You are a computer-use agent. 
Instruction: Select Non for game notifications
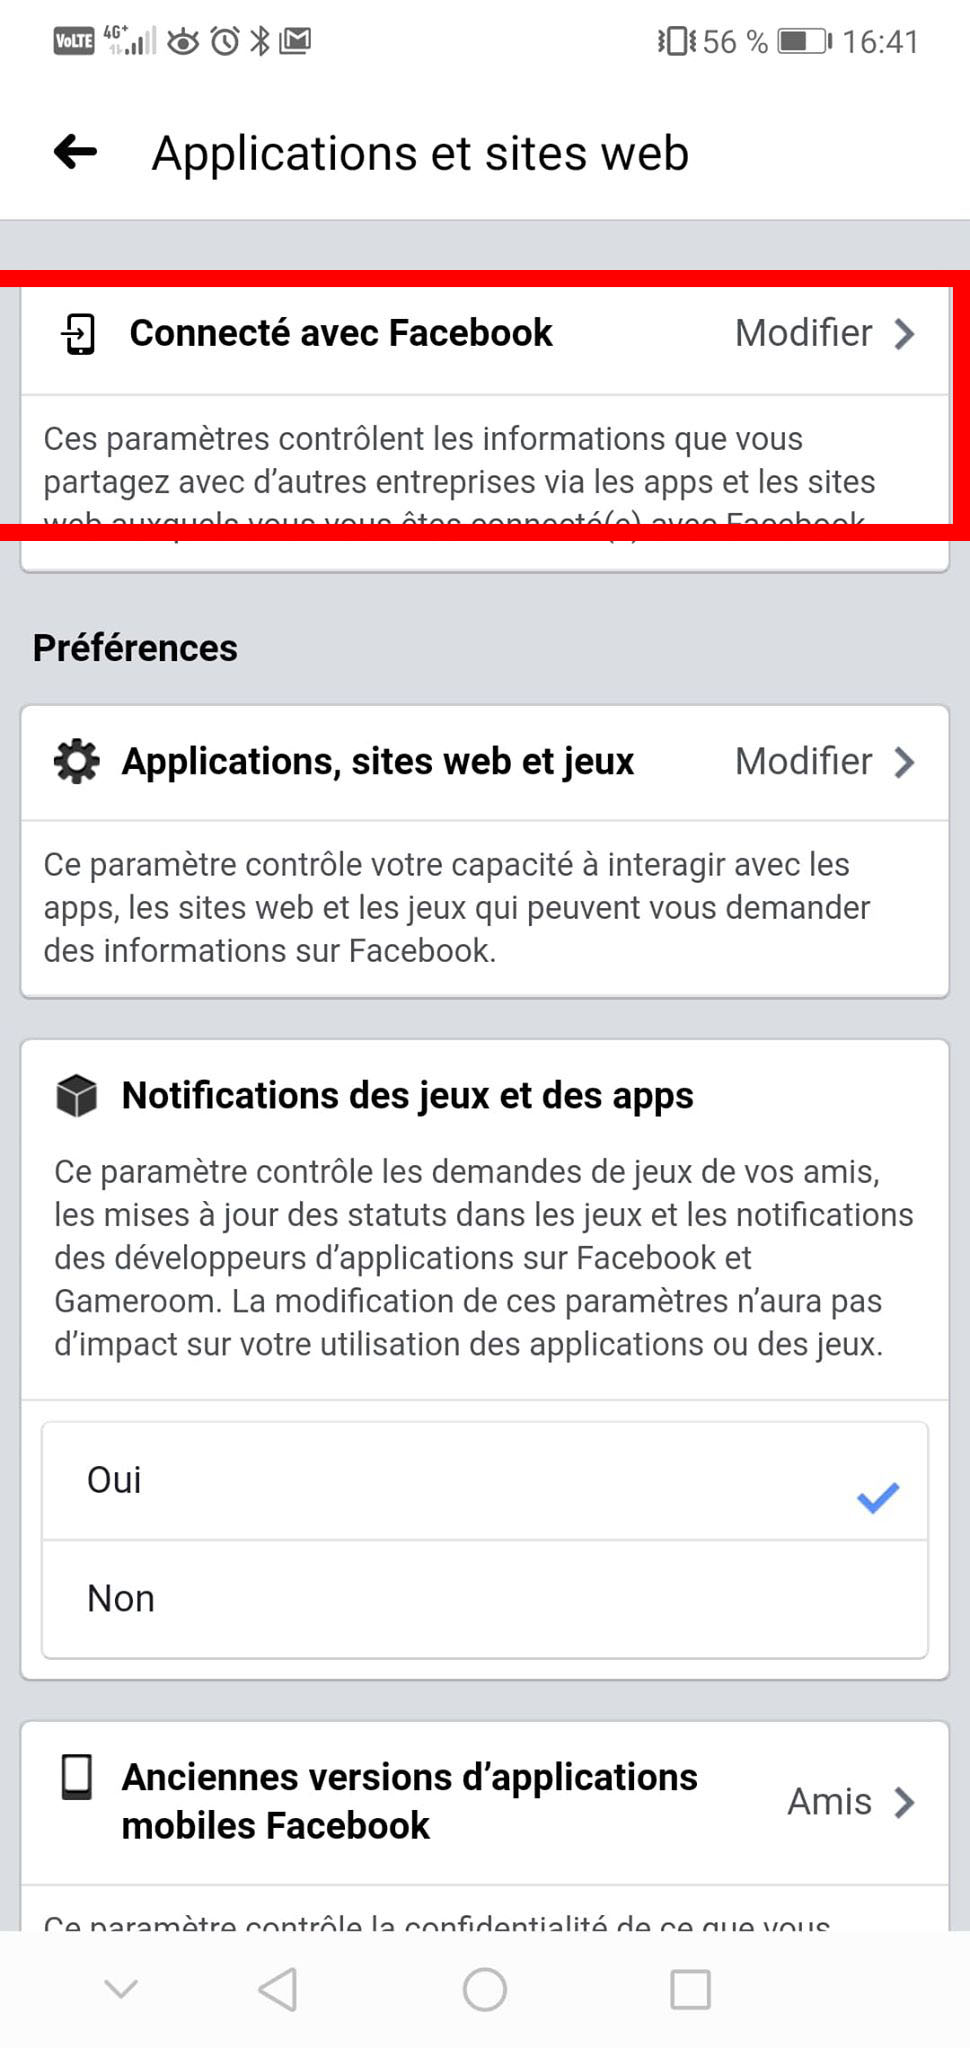pos(121,1599)
